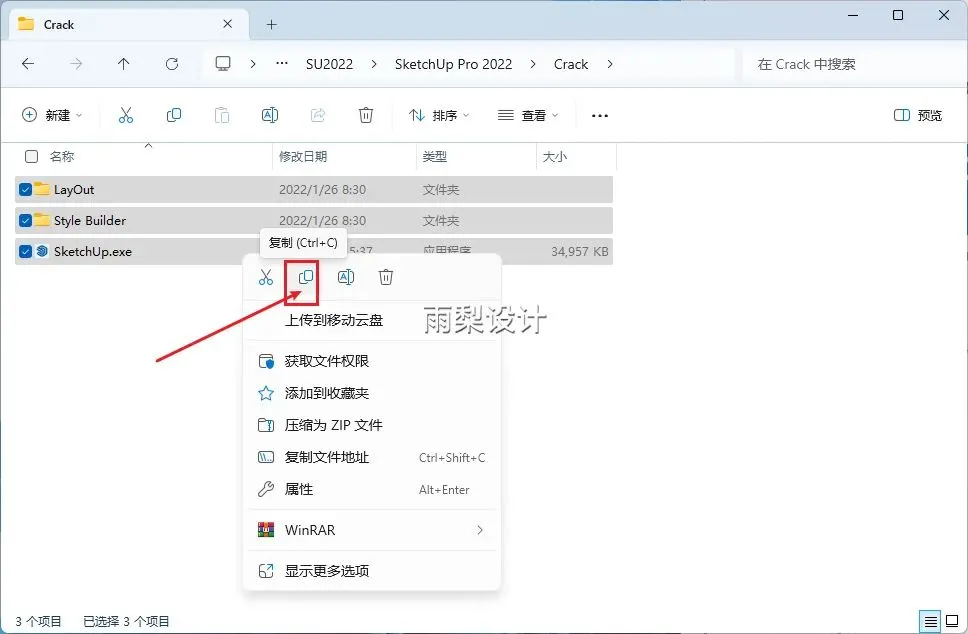Expand the chevron after Crack breadcrumb
The height and width of the screenshot is (634, 968).
point(610,64)
